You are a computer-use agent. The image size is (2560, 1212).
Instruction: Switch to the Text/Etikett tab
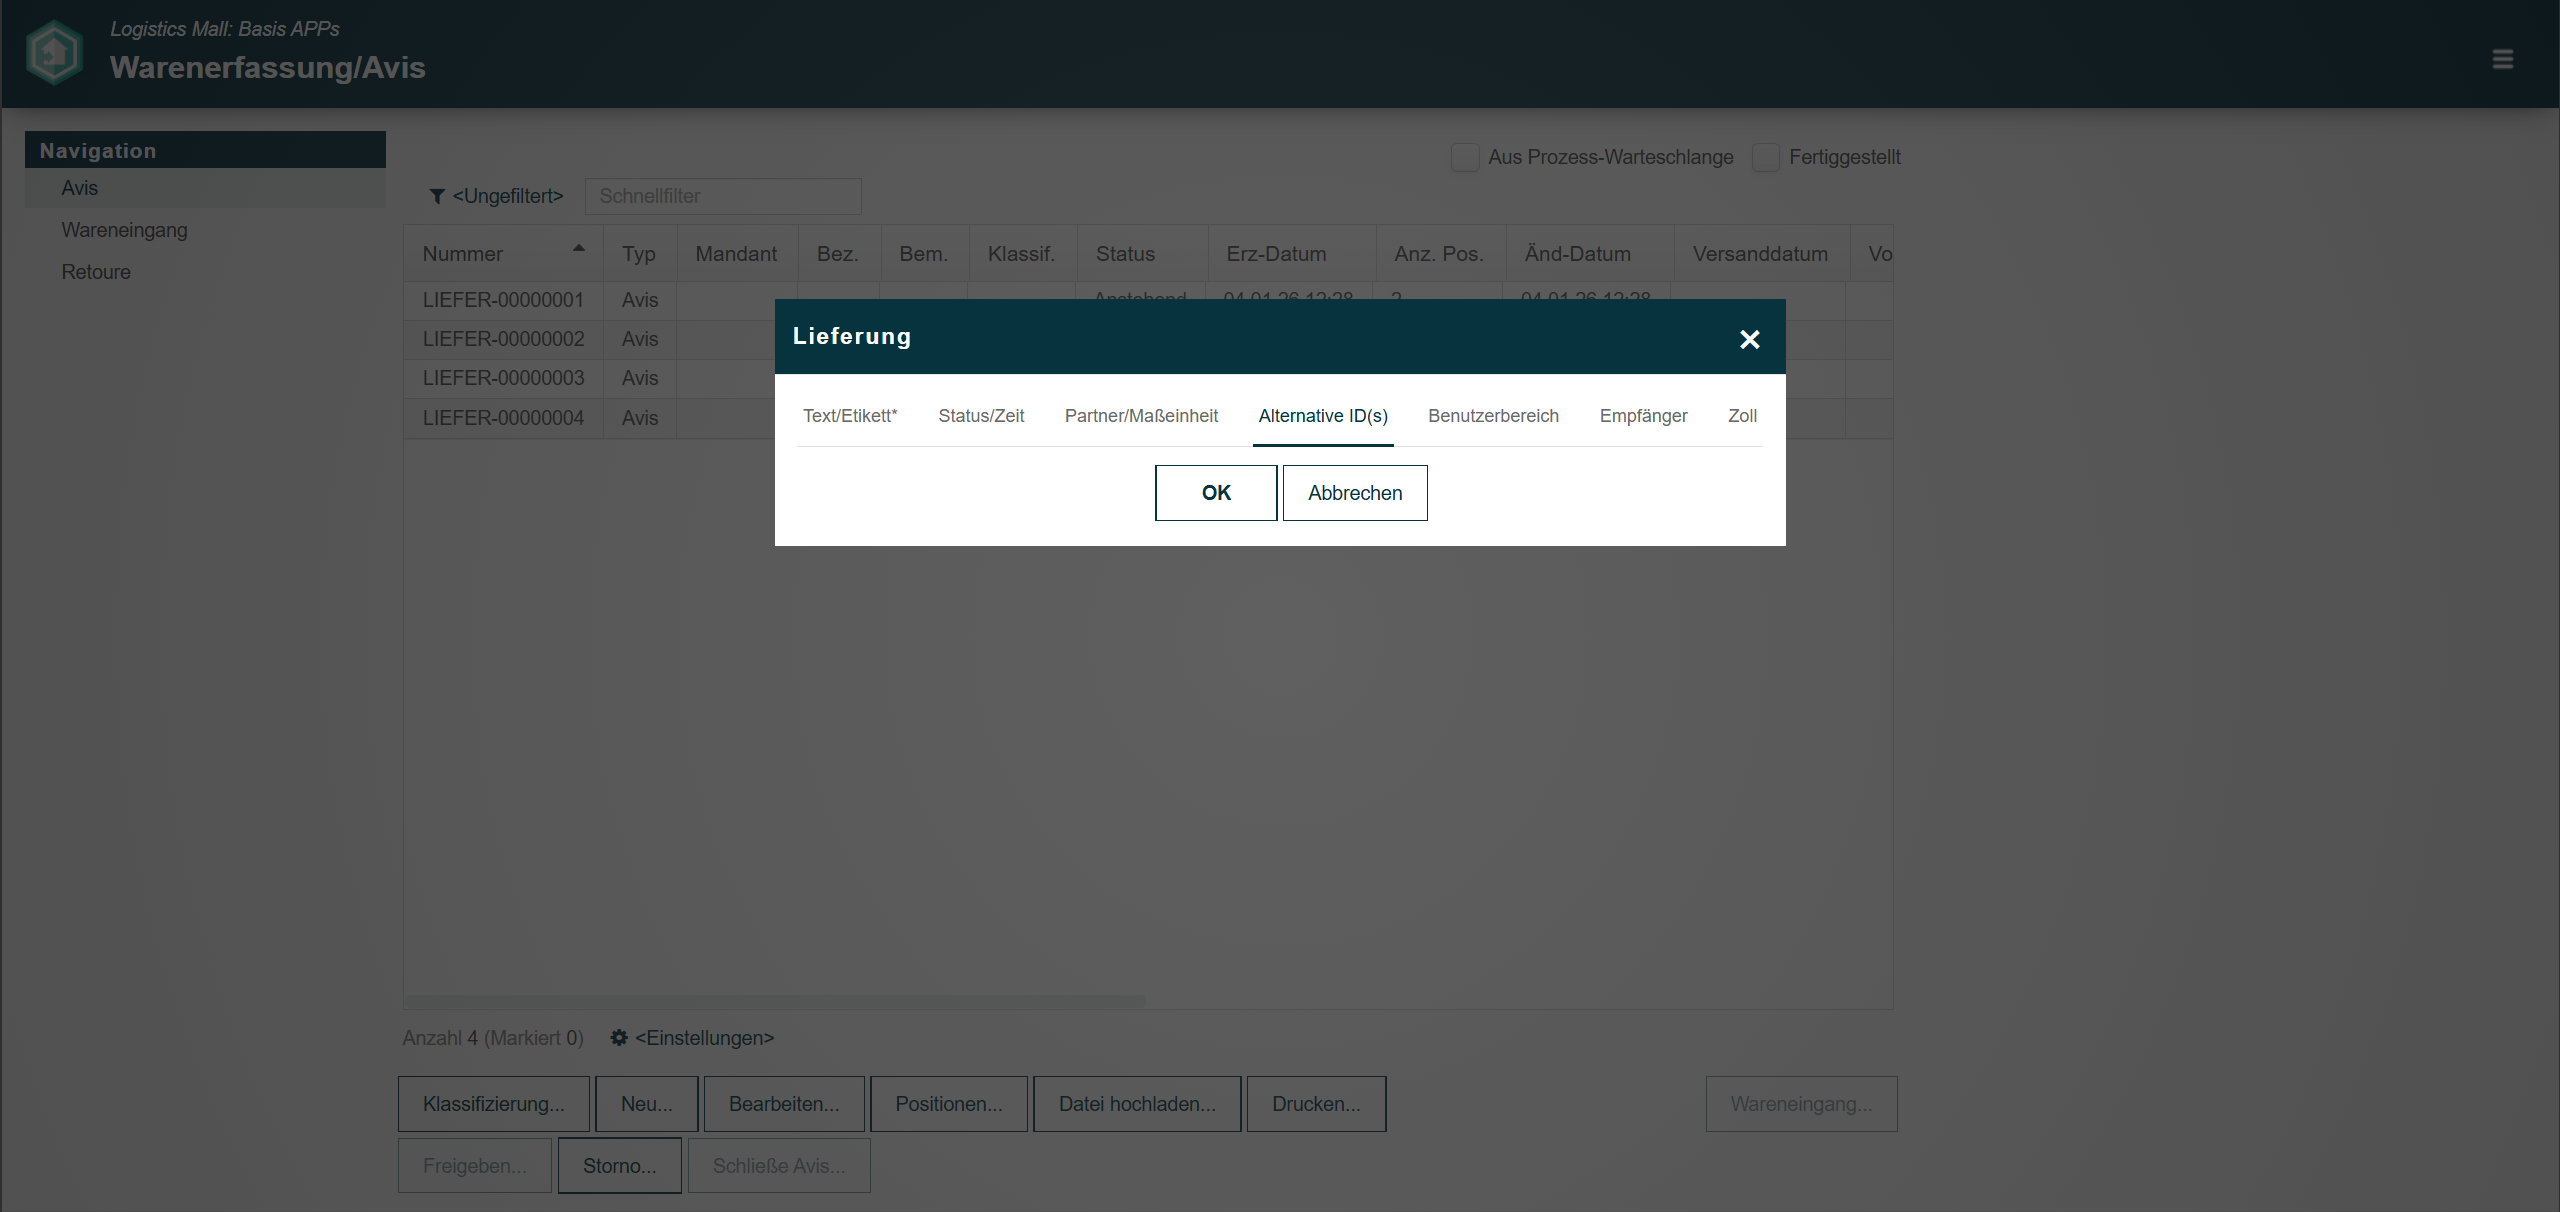coord(850,416)
